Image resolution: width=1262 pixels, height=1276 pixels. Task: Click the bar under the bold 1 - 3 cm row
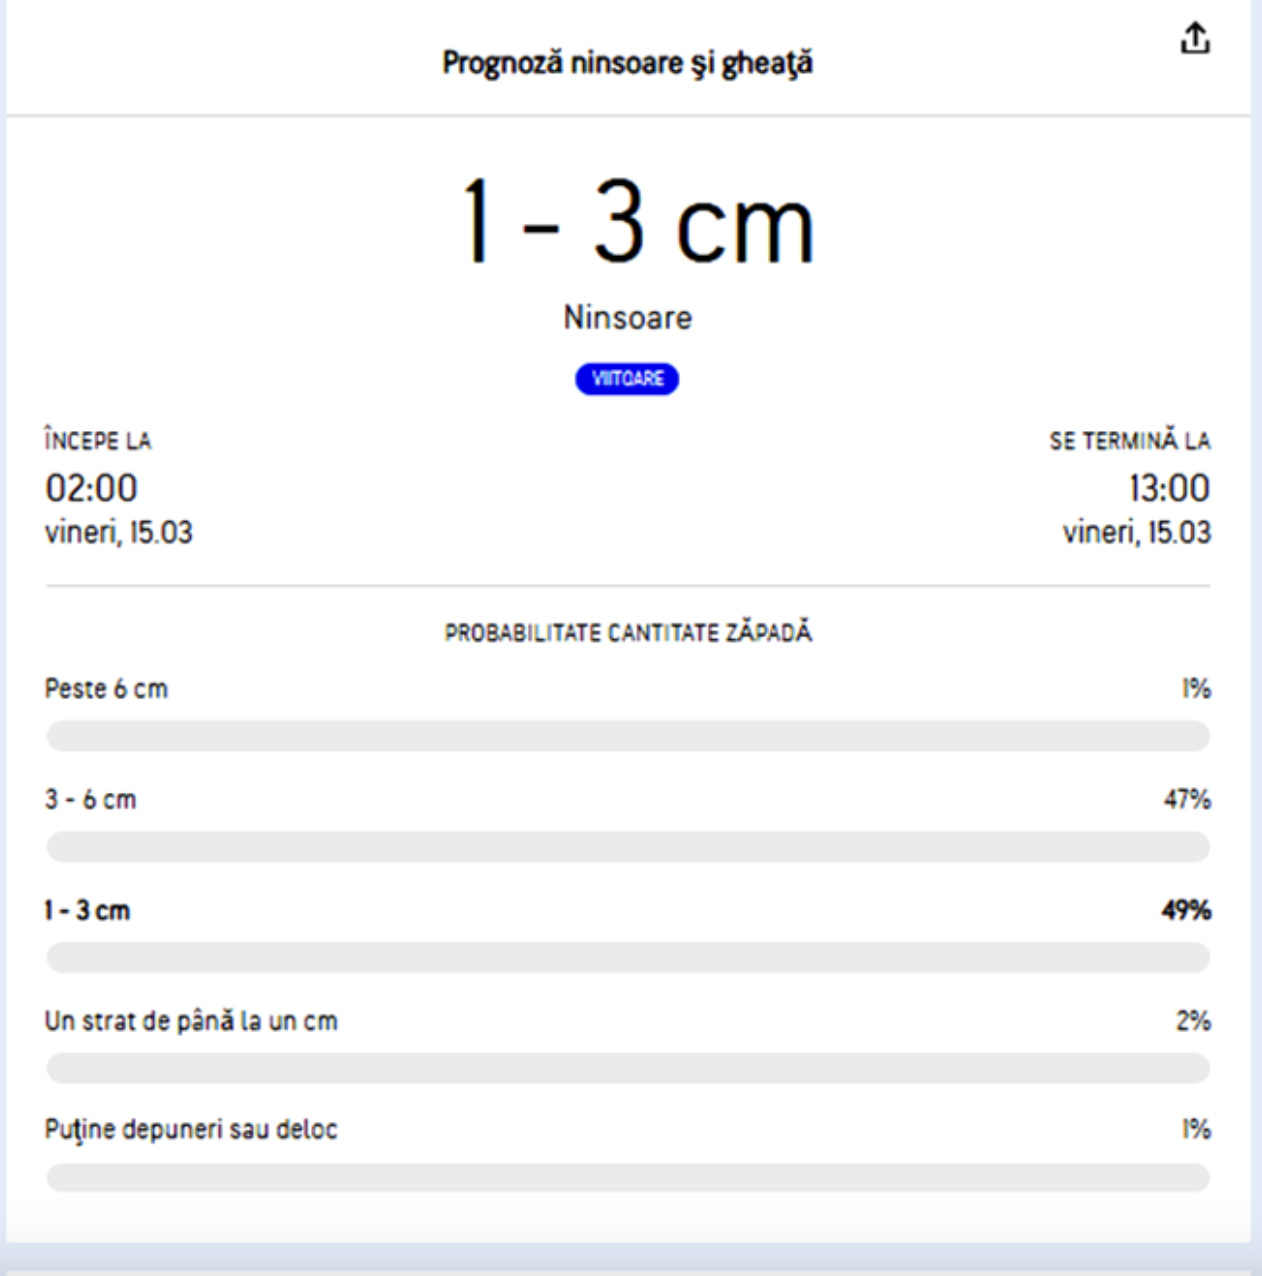628,958
